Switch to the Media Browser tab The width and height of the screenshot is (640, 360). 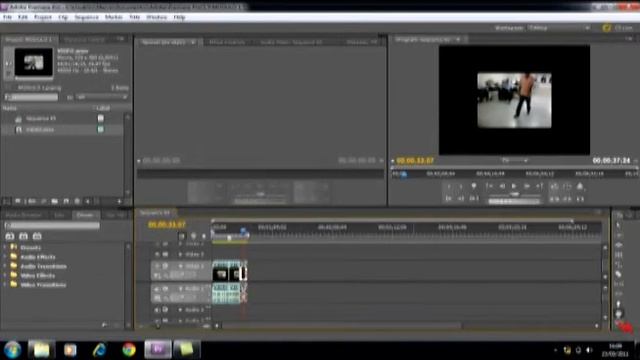point(24,215)
